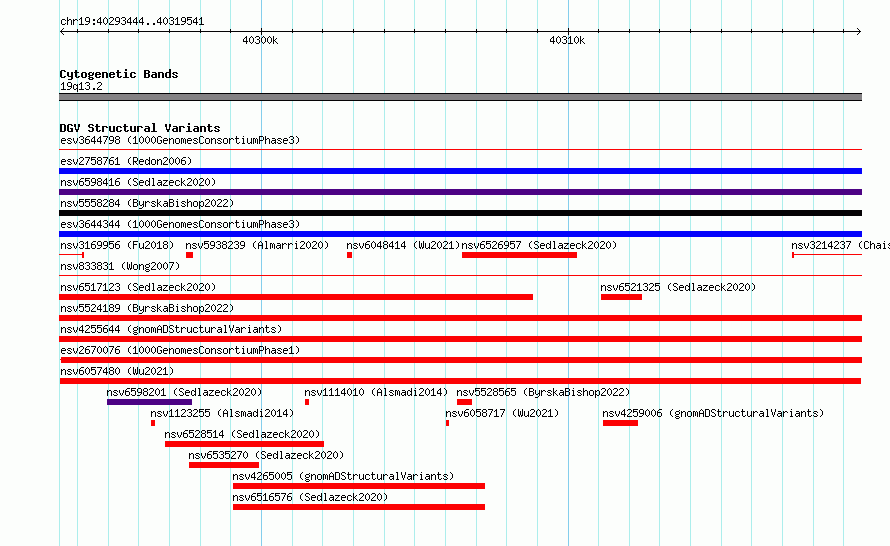The width and height of the screenshot is (890, 546).
Task: Click the nsv6526957 (Sedlazeck2020) label
Action: pos(539,245)
